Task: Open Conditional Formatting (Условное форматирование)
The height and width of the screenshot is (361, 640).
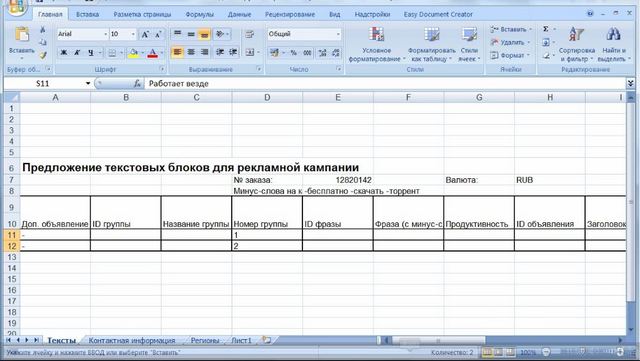Action: click(x=377, y=45)
